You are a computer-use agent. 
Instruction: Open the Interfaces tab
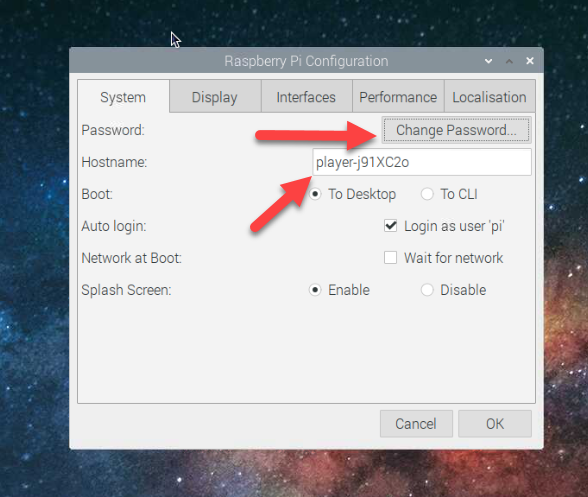(x=306, y=97)
